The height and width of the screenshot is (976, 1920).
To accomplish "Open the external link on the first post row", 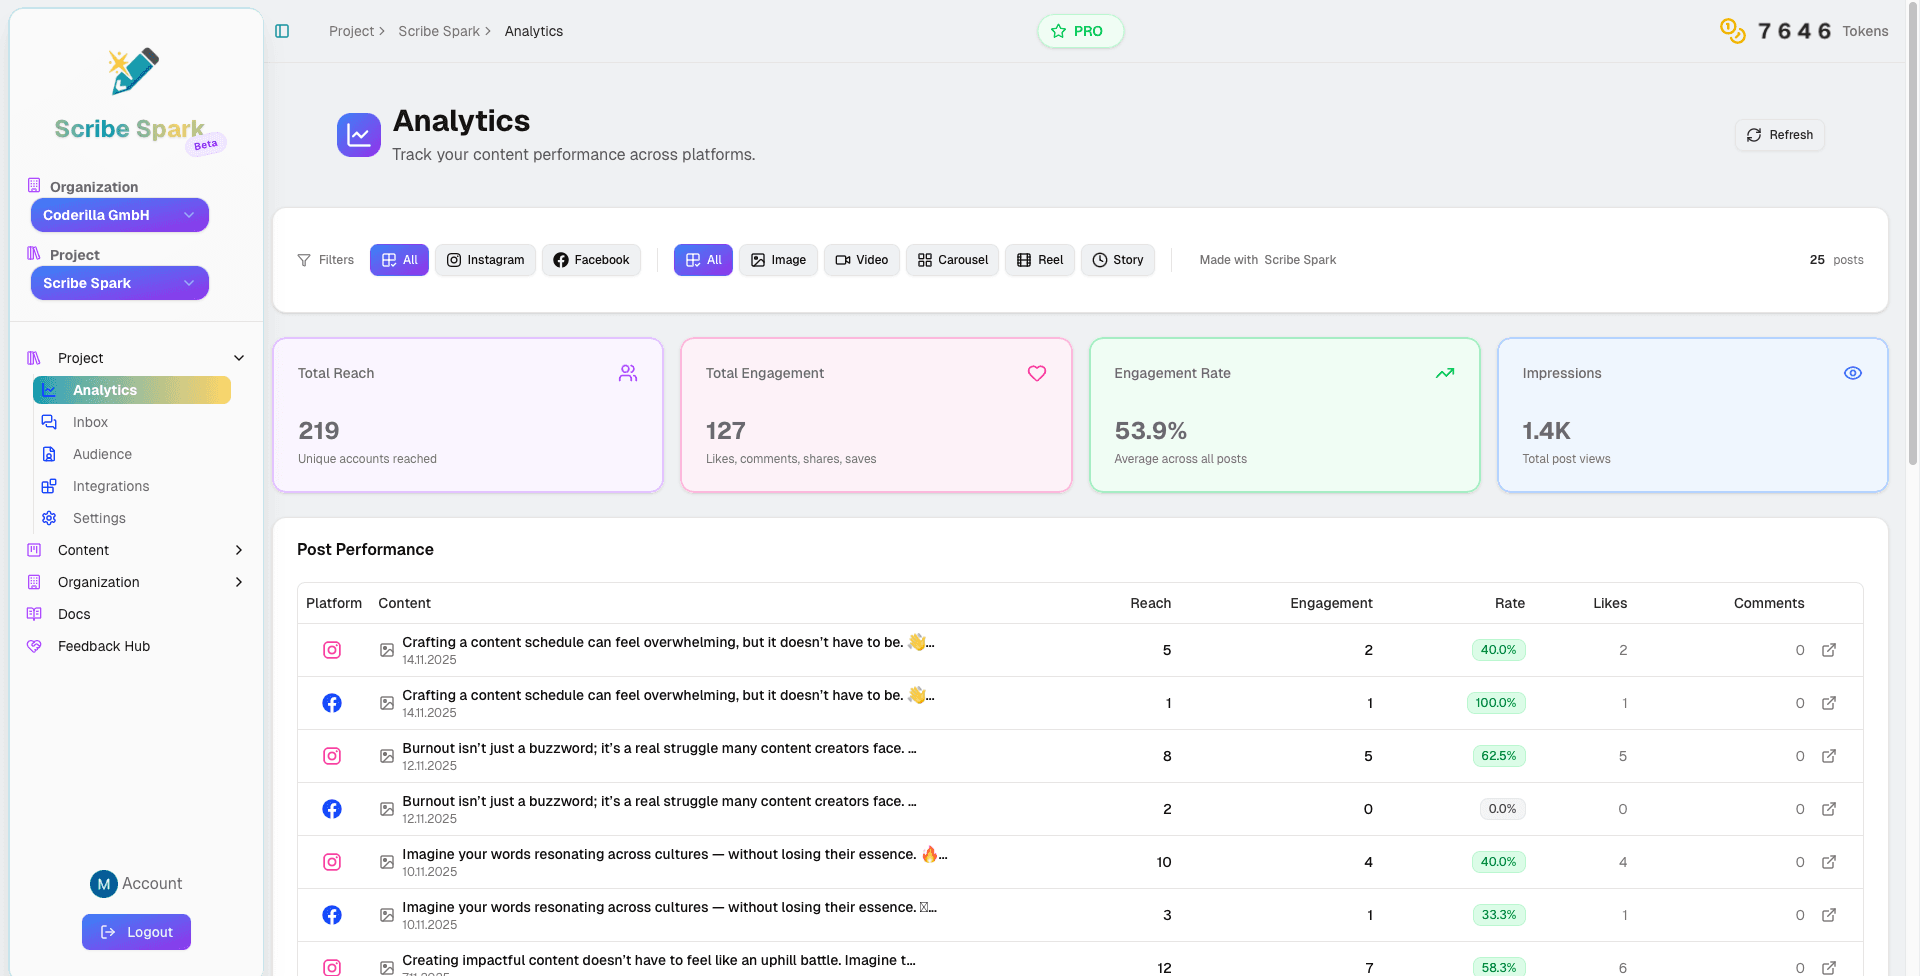I will [1830, 650].
